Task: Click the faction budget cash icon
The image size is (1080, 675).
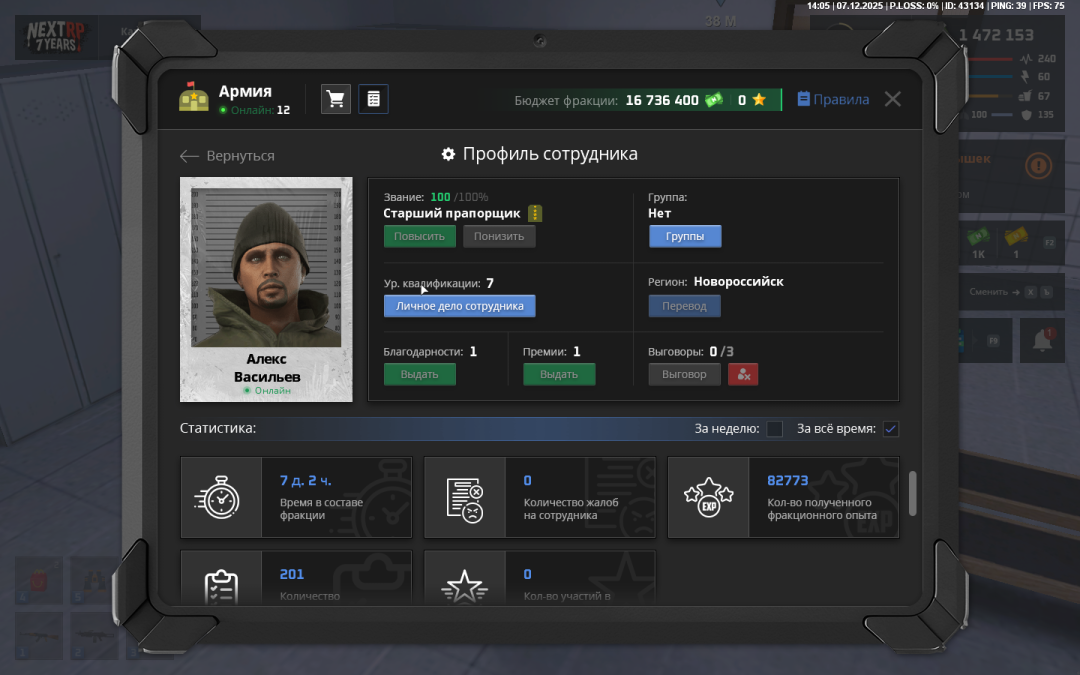Action: click(713, 100)
